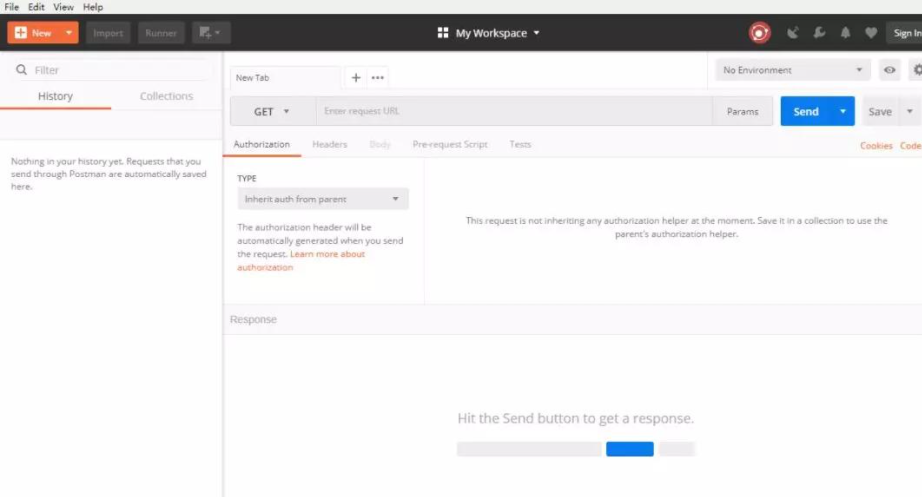
Task: Send the request with the Send button
Action: [806, 111]
